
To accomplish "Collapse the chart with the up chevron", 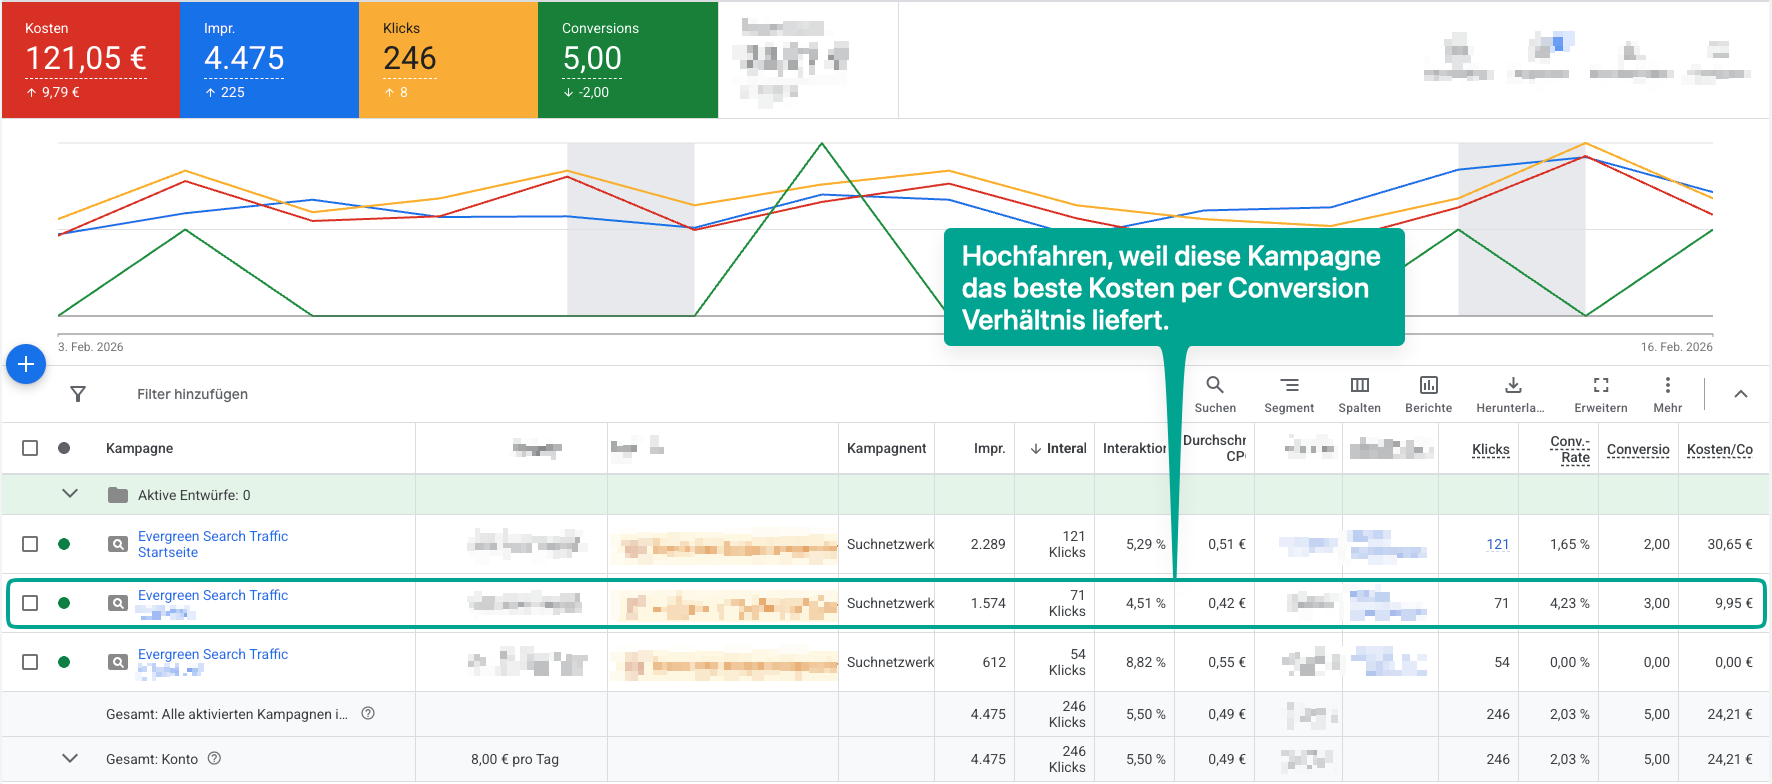I will click(1740, 394).
